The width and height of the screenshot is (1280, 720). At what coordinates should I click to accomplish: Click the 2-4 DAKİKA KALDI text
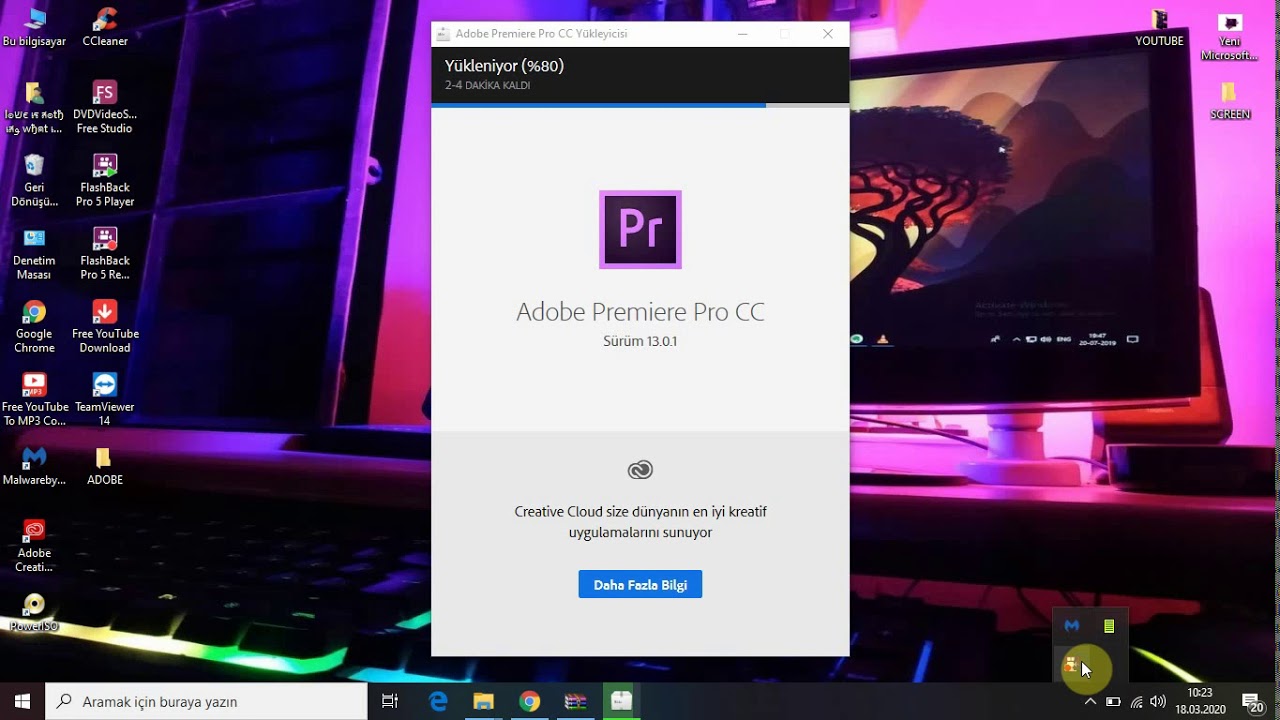click(x=487, y=86)
